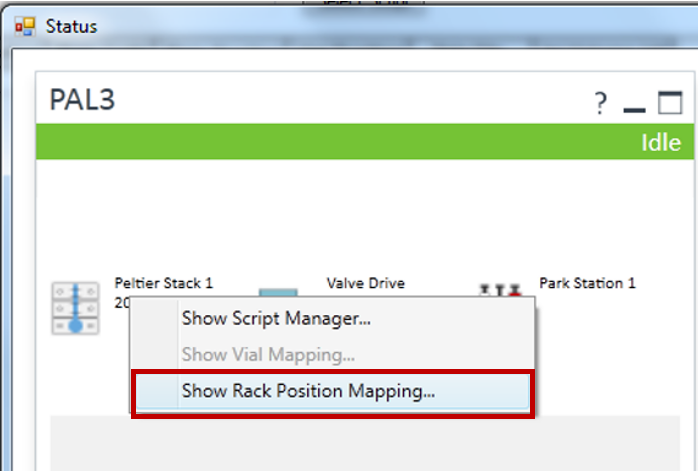Click the blank icon gutter beside Show Script Manager

click(155, 319)
